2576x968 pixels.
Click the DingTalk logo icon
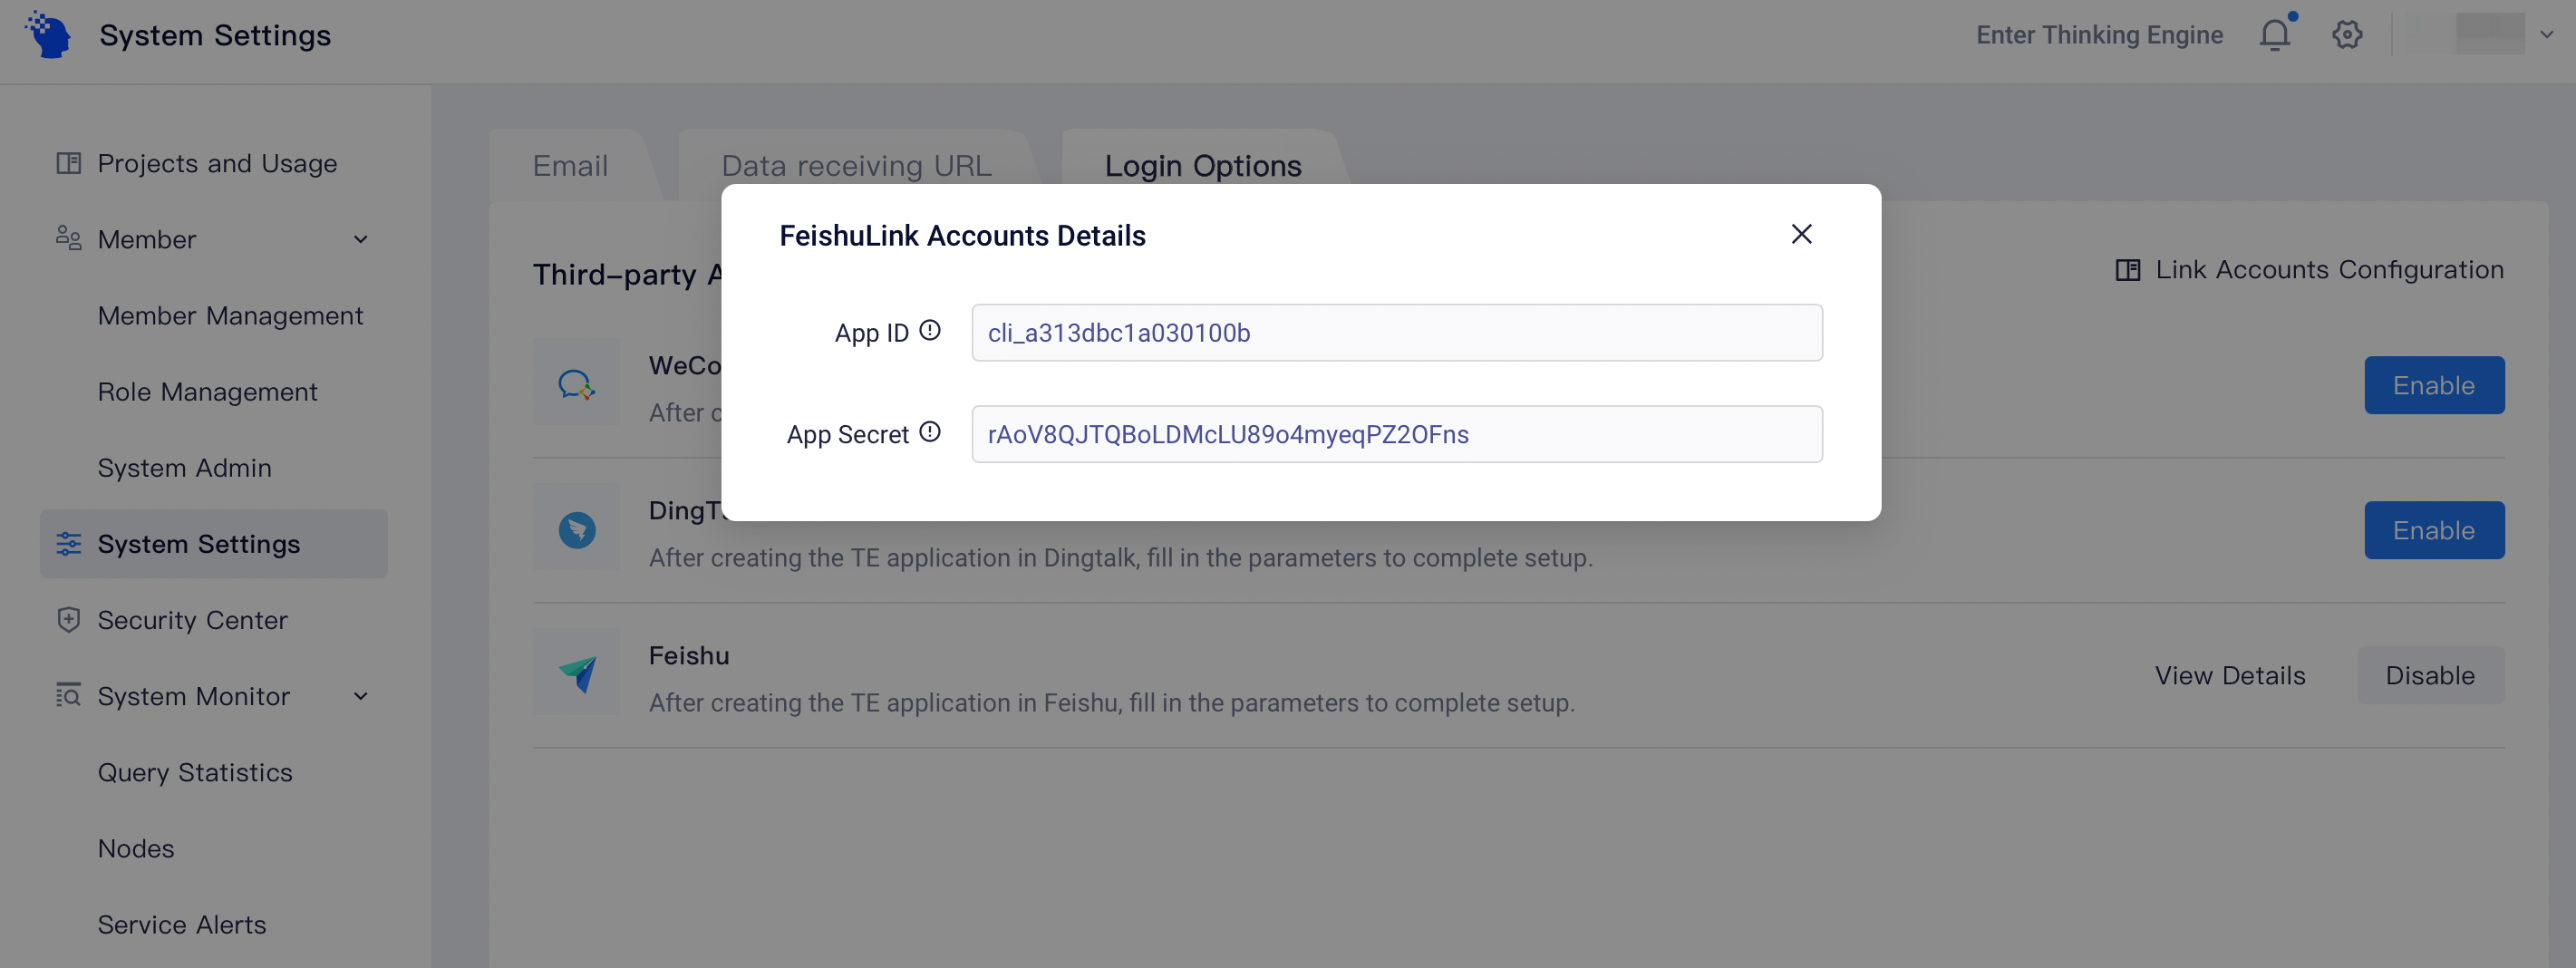tap(577, 529)
